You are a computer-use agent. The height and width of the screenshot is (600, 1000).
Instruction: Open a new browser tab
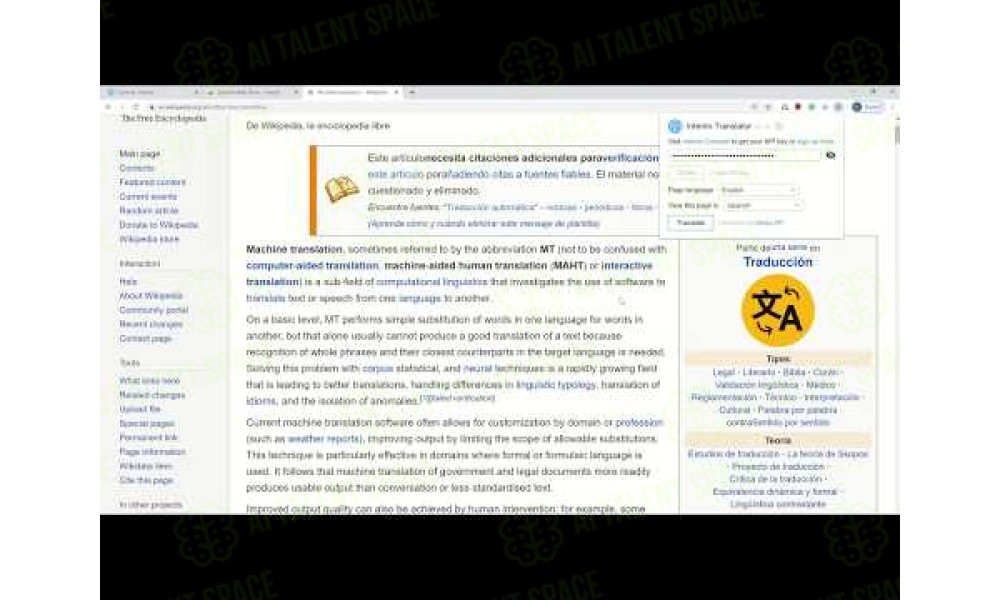click(412, 92)
